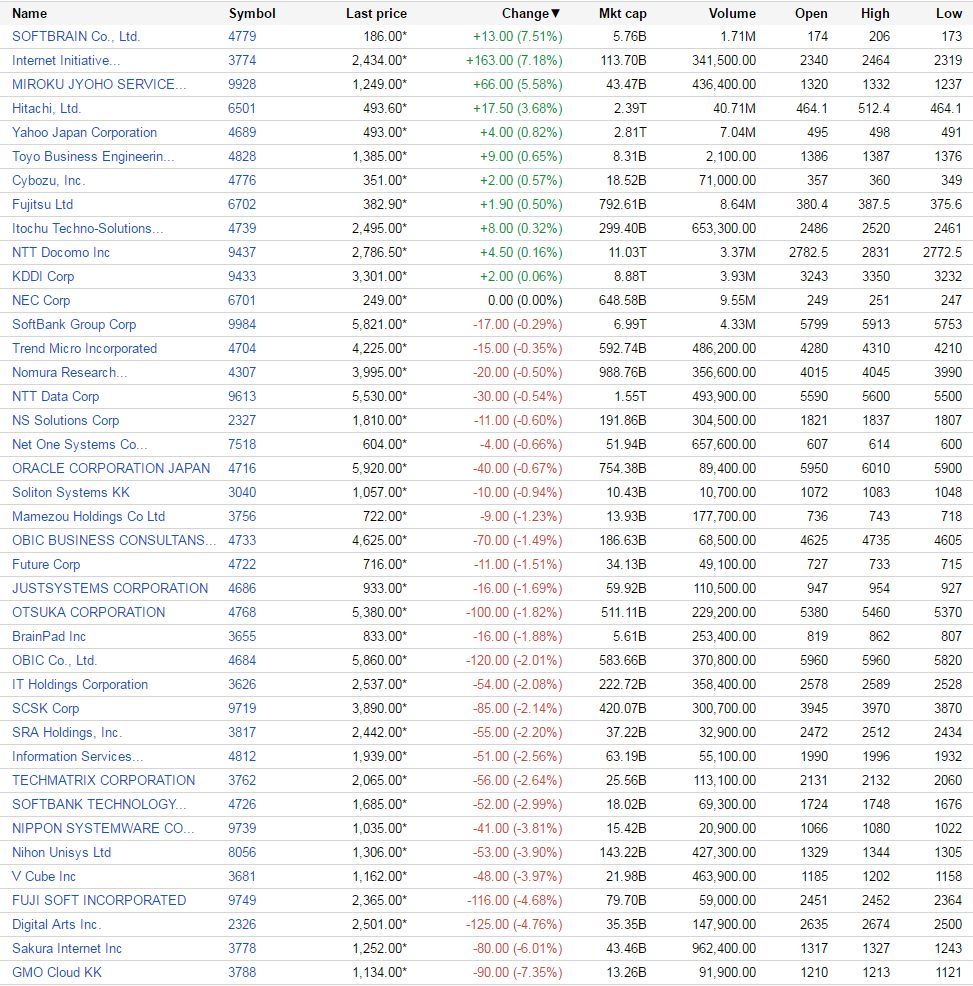Open KDDI Corp company link
973x986 pixels.
coord(43,276)
